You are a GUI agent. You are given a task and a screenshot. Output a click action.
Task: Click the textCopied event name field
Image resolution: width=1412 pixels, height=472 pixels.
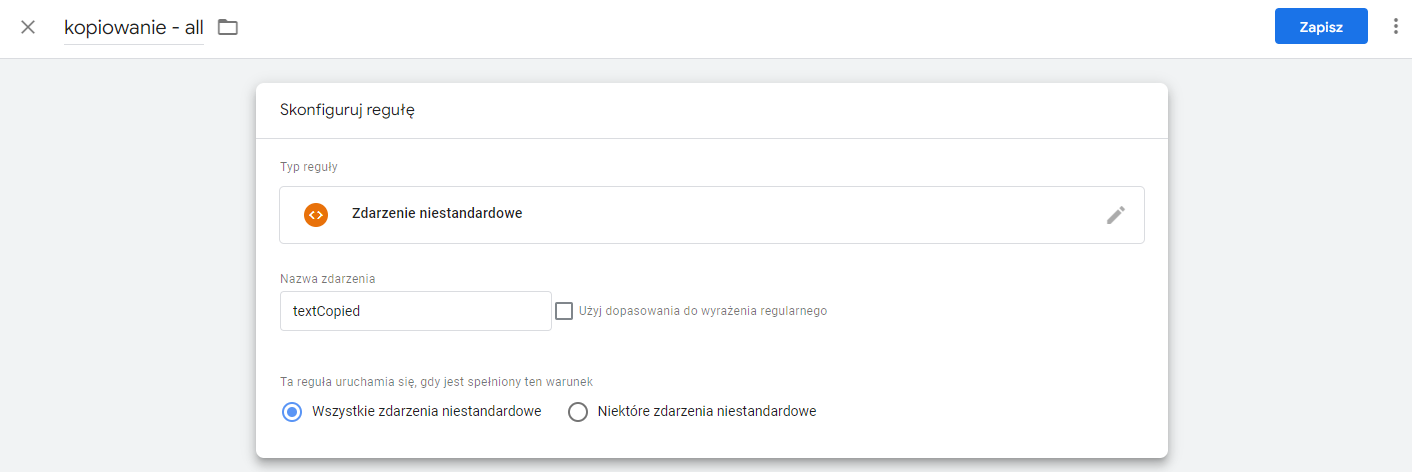(x=415, y=311)
